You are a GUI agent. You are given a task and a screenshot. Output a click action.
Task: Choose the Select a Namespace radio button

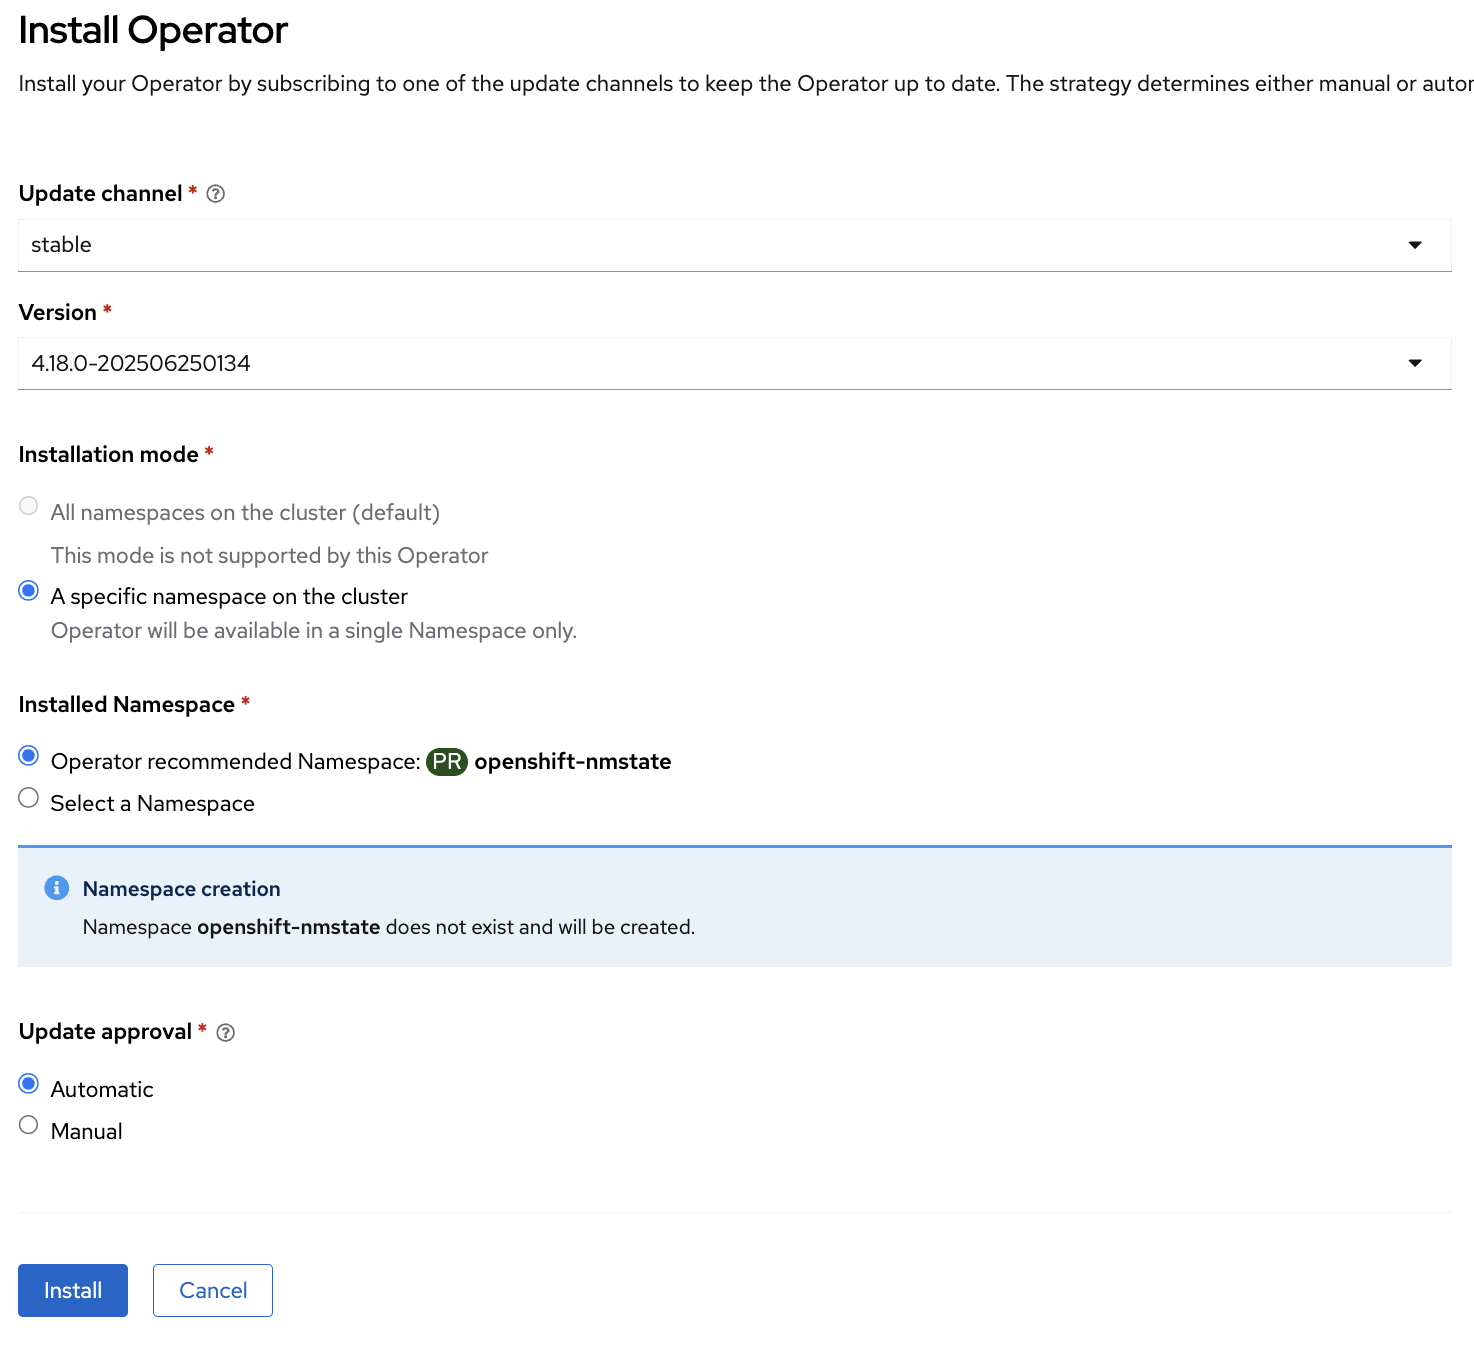tap(29, 798)
